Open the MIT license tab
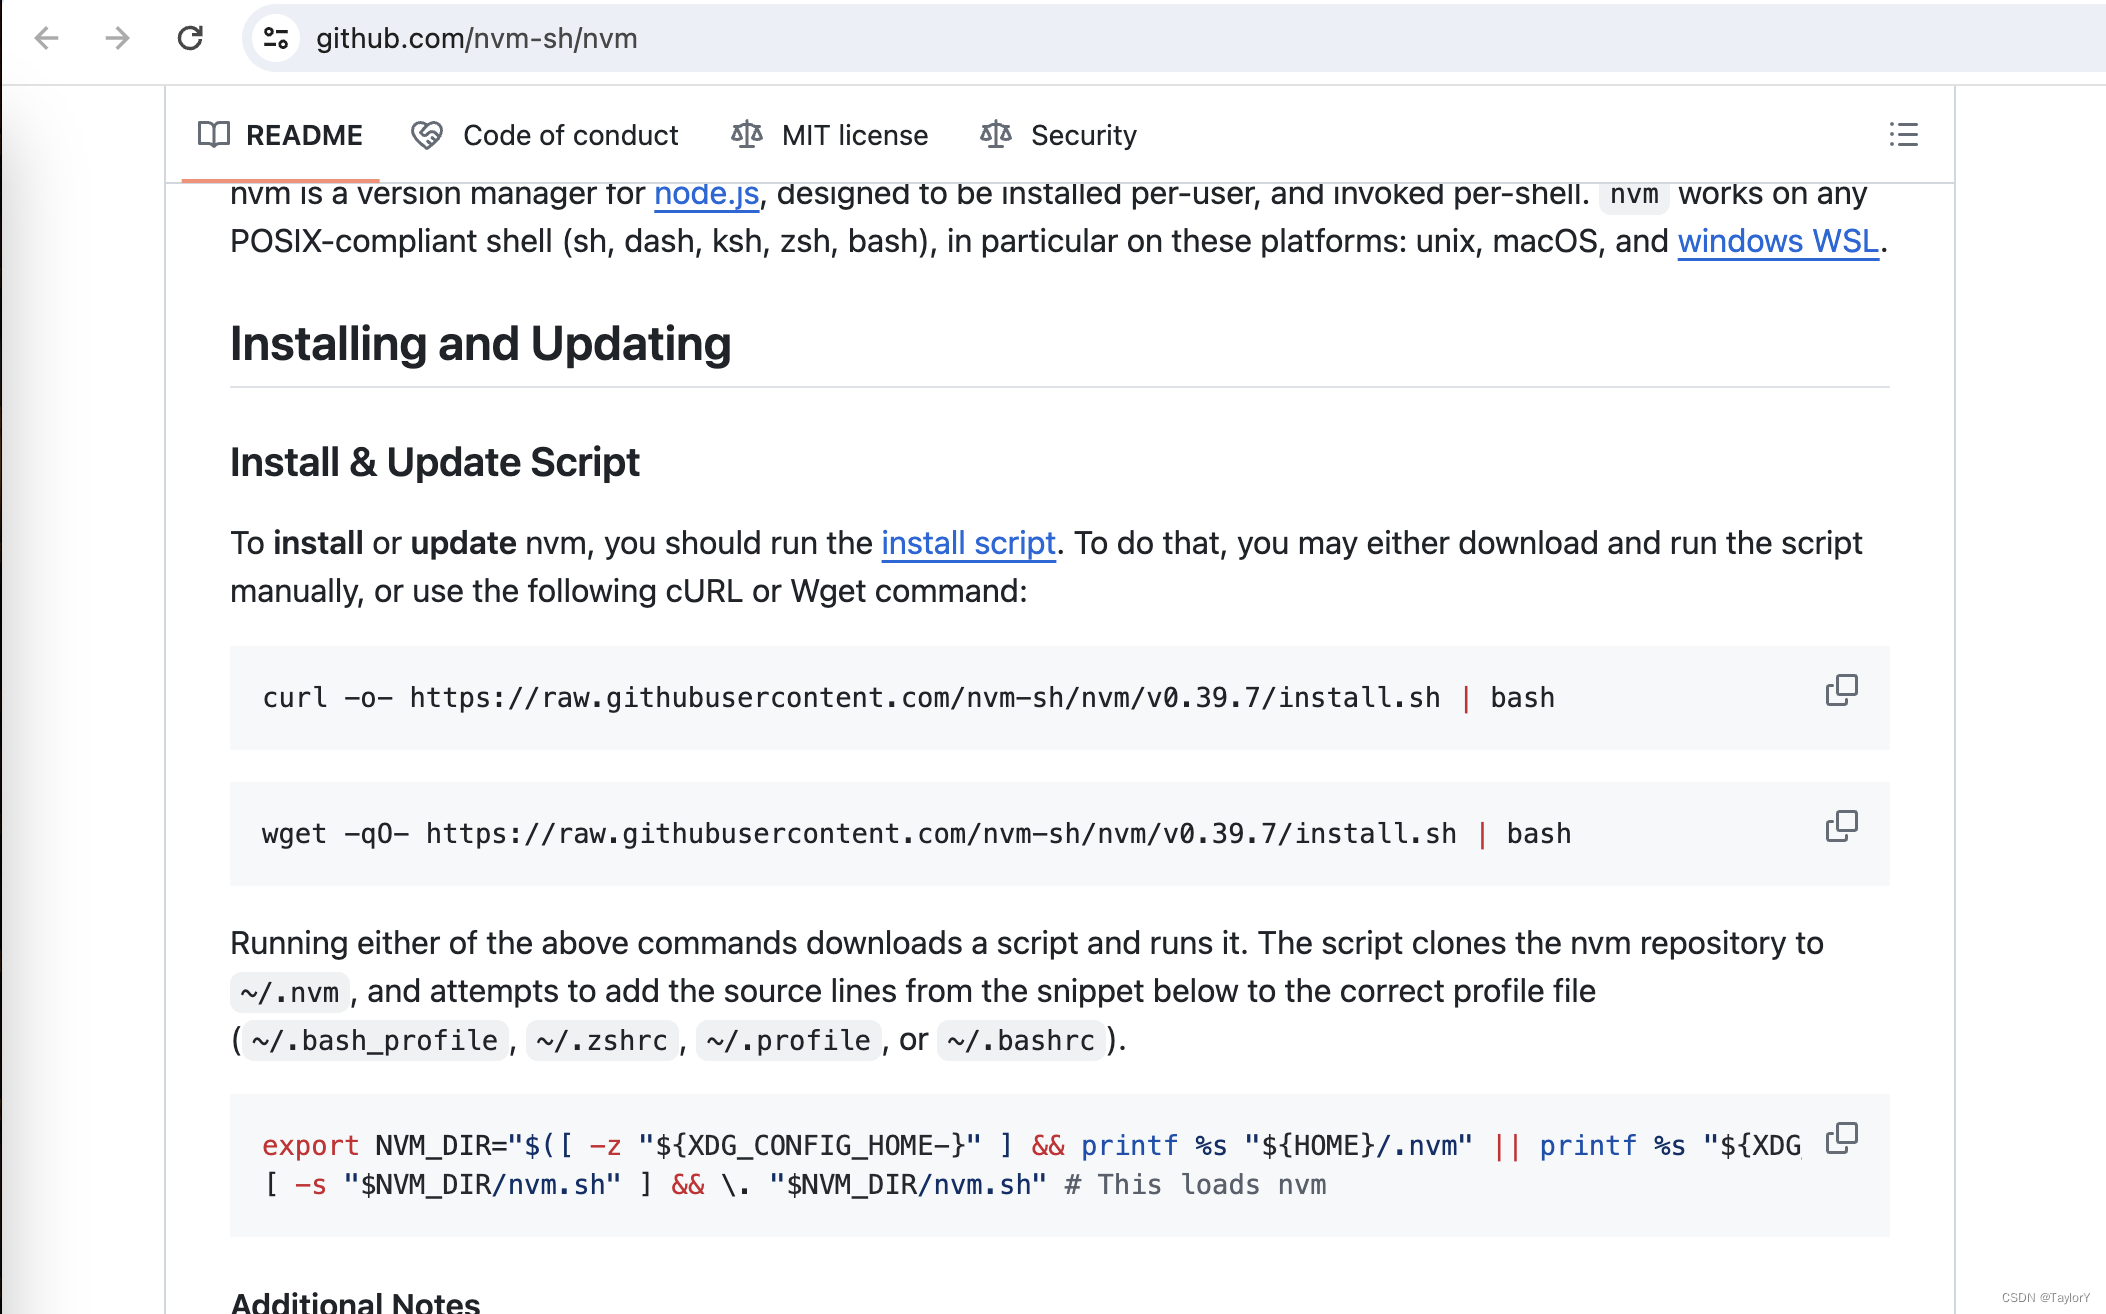Viewport: 2106px width, 1314px height. (x=854, y=135)
